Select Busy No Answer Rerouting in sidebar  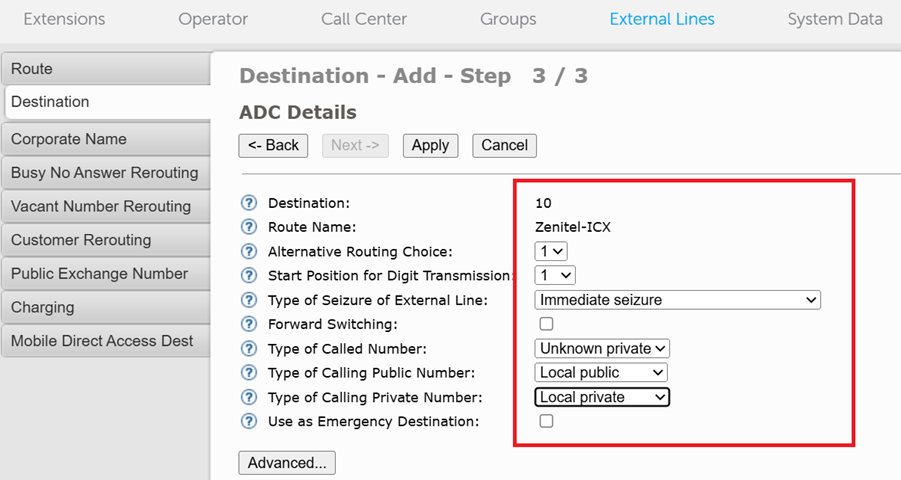pos(105,173)
